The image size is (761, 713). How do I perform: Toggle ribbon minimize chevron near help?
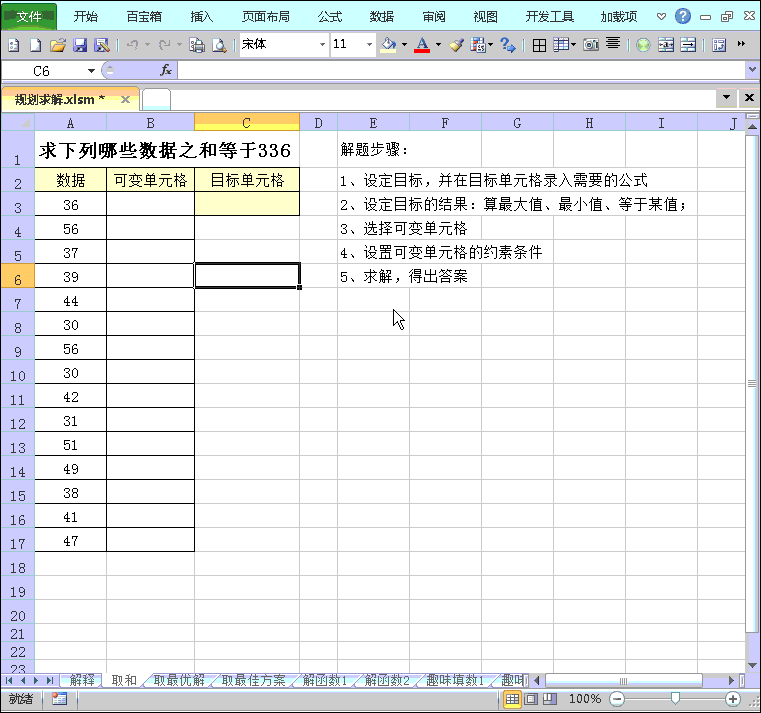[x=661, y=17]
